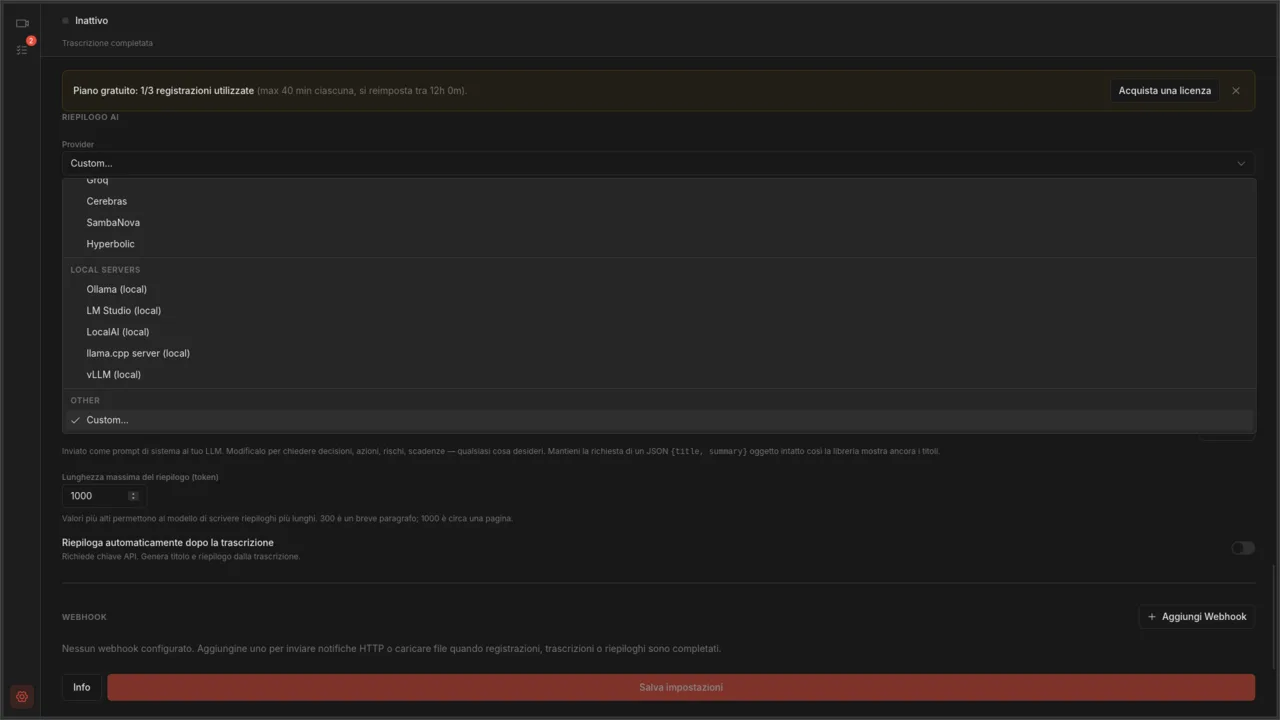Viewport: 1280px width, 720px height.
Task: Open the Info button
Action: point(82,687)
